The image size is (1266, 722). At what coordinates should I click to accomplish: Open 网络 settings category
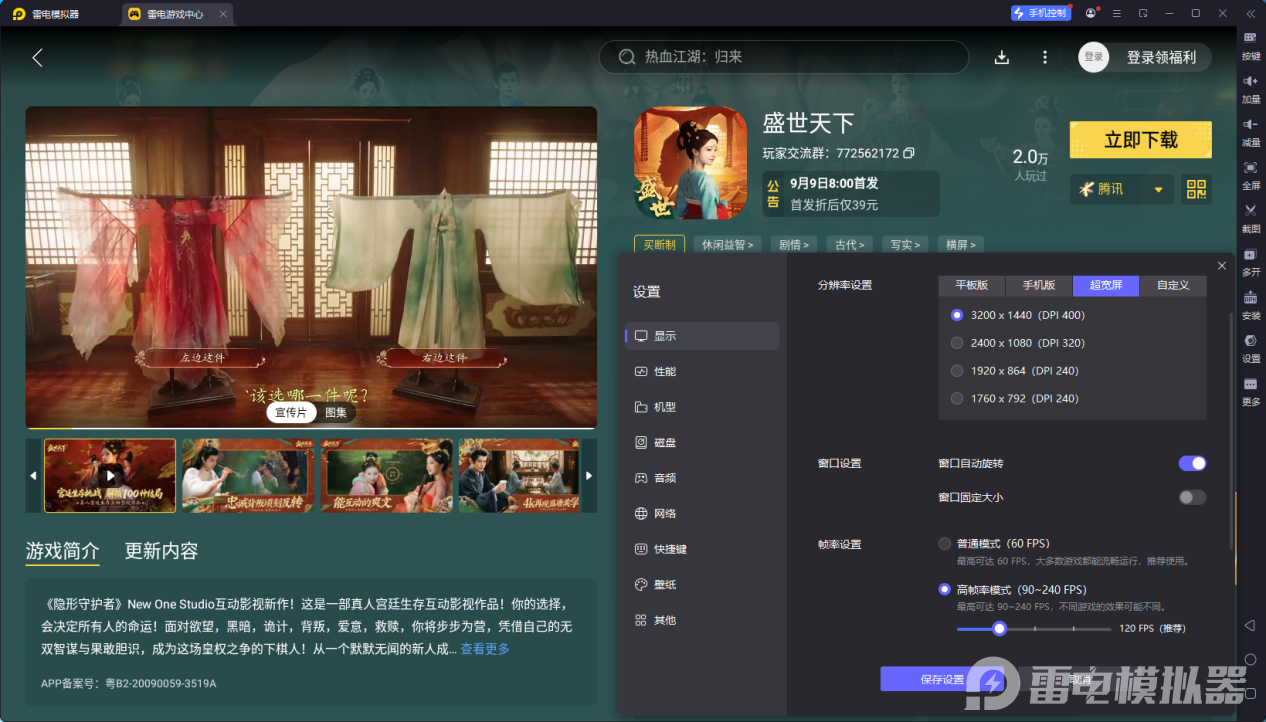point(702,513)
